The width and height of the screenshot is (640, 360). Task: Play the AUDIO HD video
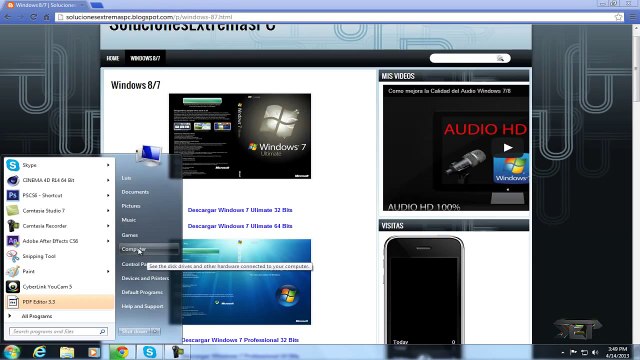tap(507, 147)
